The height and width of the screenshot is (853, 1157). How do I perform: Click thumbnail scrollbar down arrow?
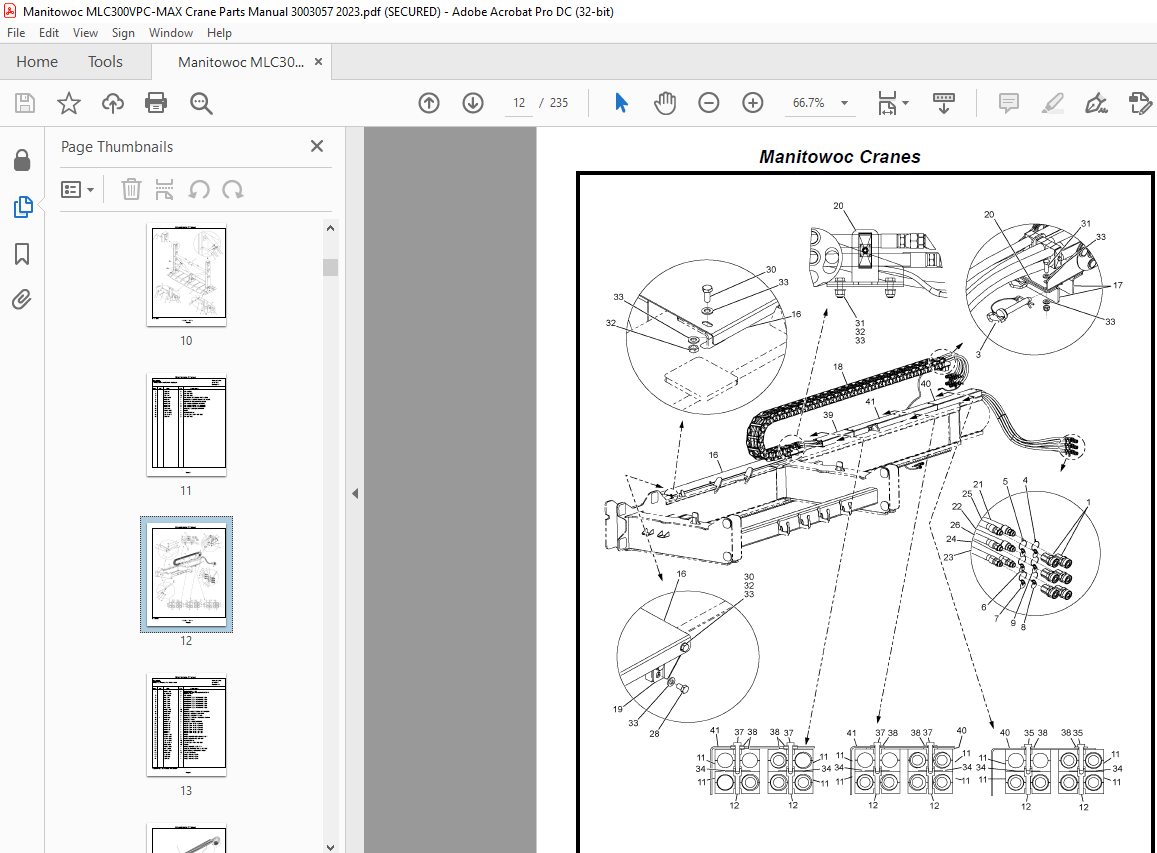[x=331, y=846]
